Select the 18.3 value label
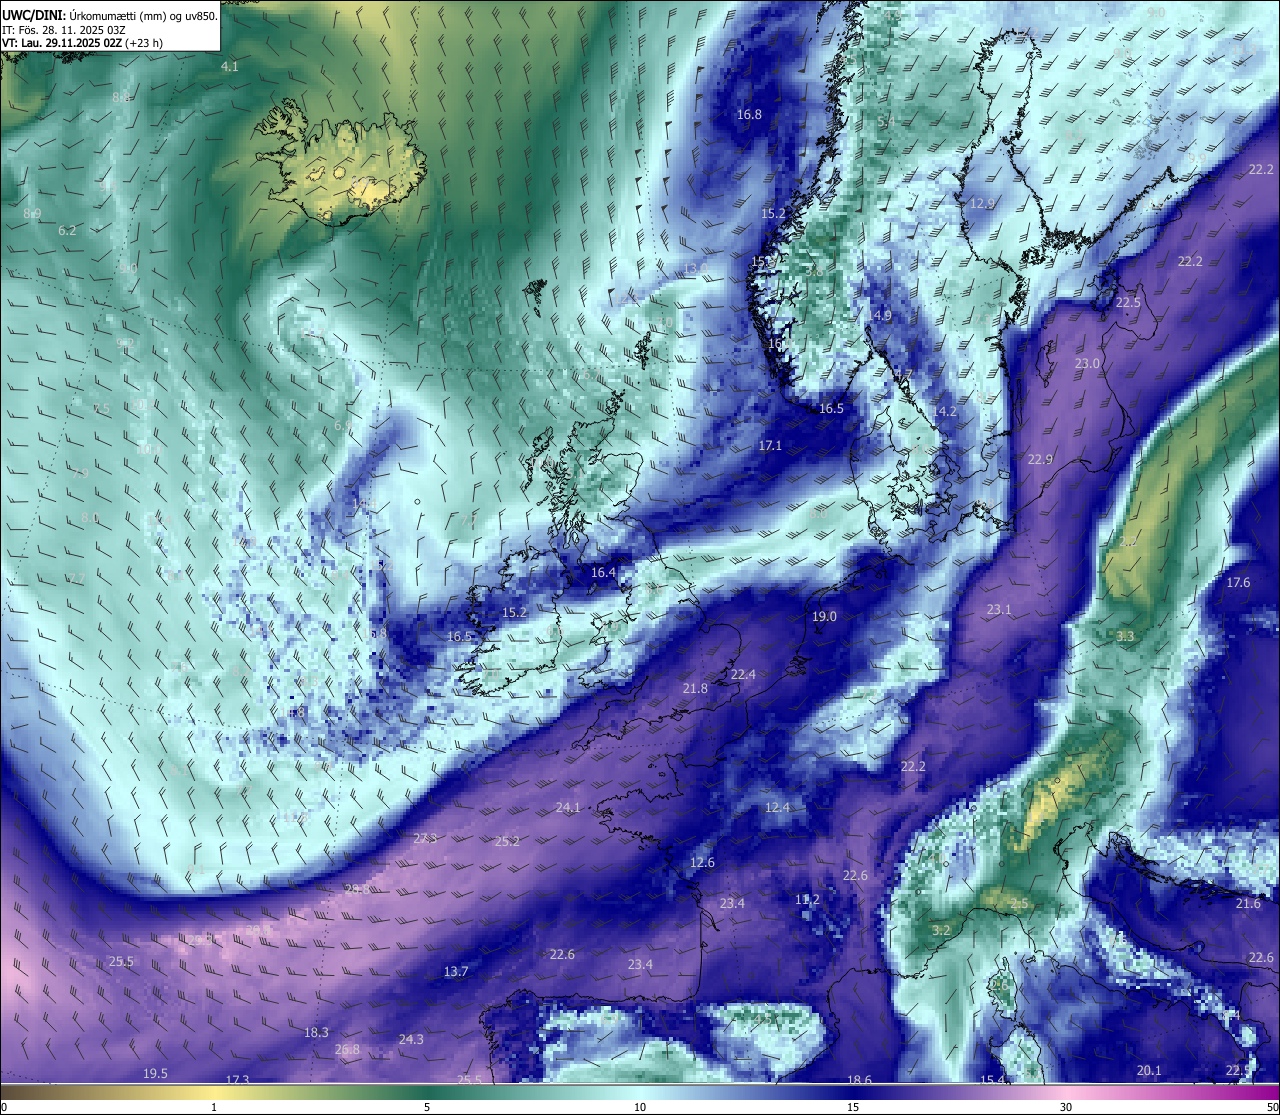Viewport: 1280px width, 1115px height. click(x=316, y=1032)
